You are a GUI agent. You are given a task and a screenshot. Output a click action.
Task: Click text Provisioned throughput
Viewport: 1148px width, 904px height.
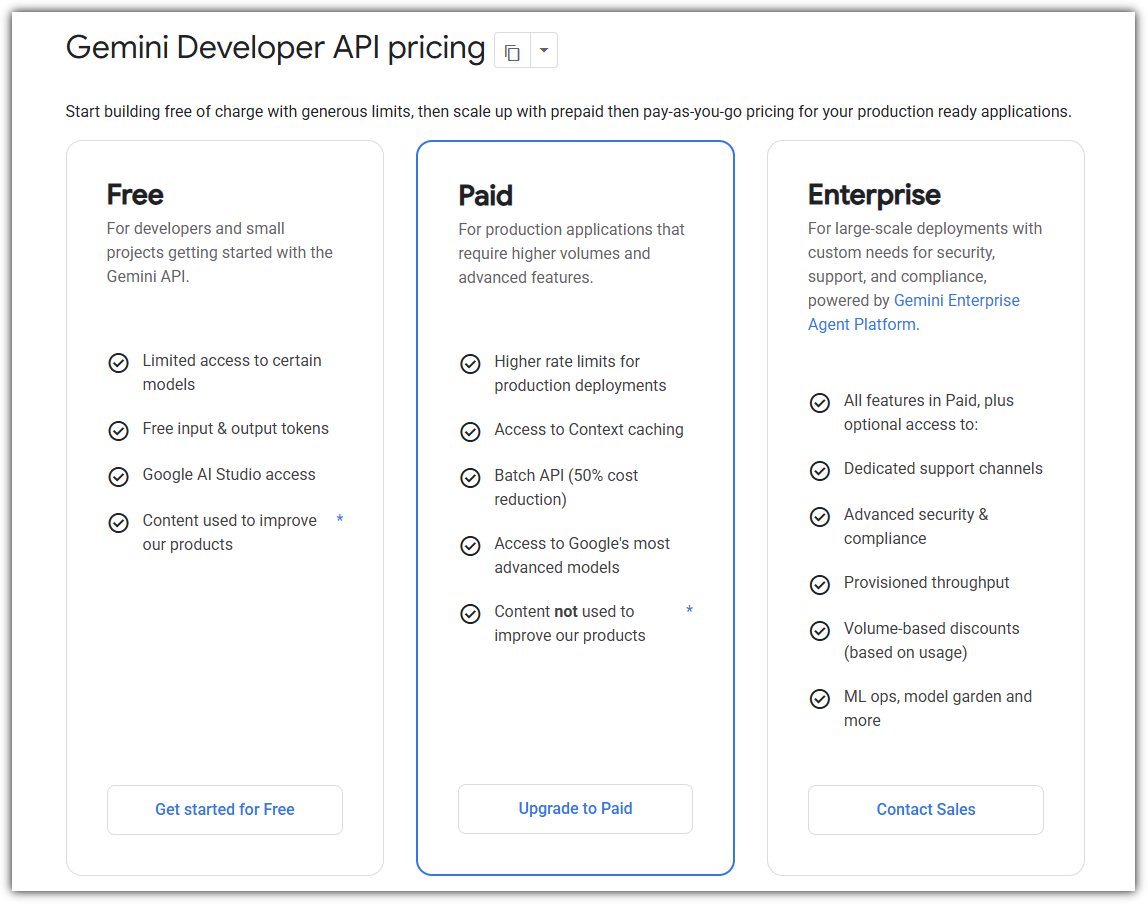click(926, 583)
